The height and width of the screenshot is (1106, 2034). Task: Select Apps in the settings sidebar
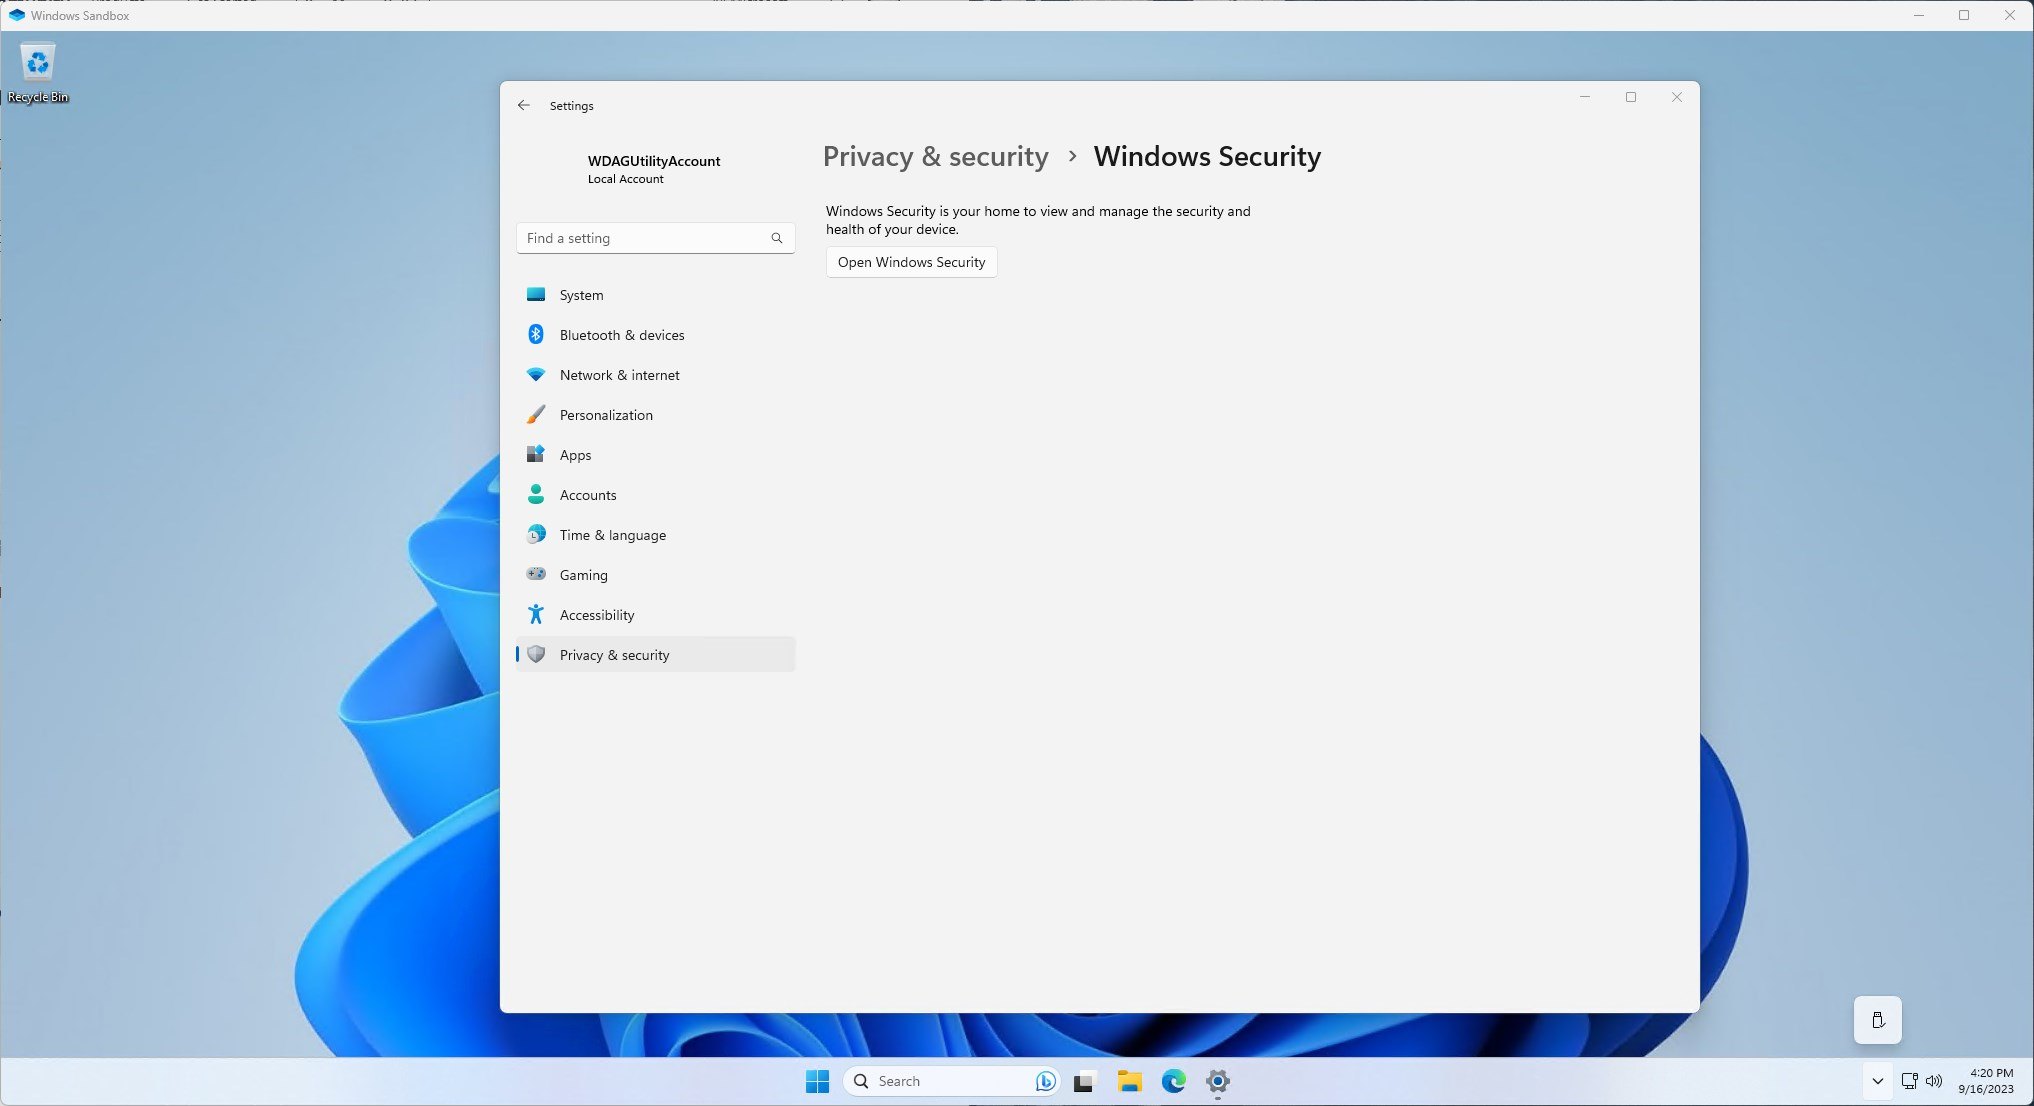[x=656, y=455]
